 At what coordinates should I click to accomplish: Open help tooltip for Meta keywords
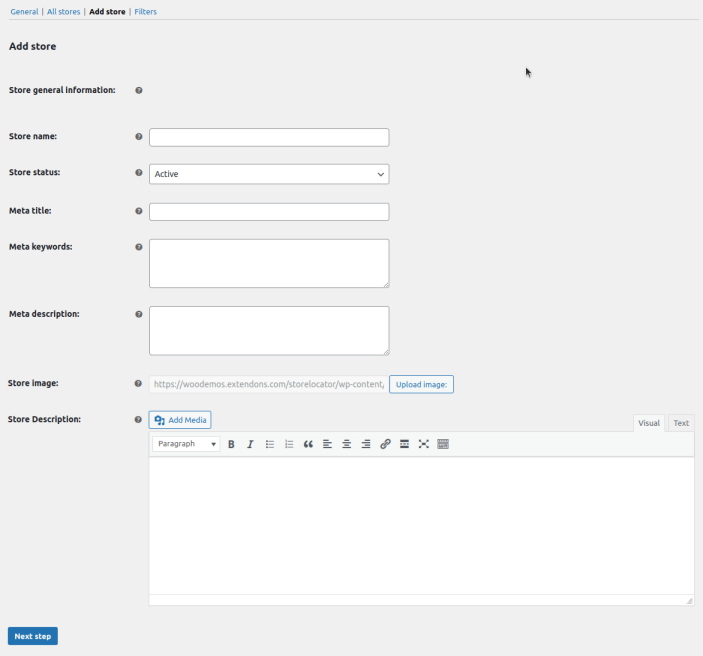point(139,247)
